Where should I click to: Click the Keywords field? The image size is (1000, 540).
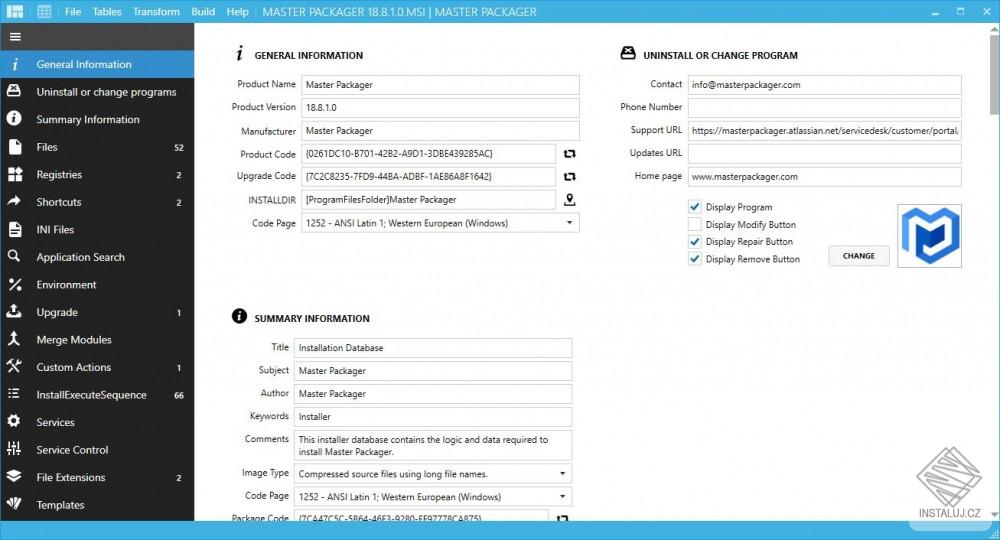433,416
